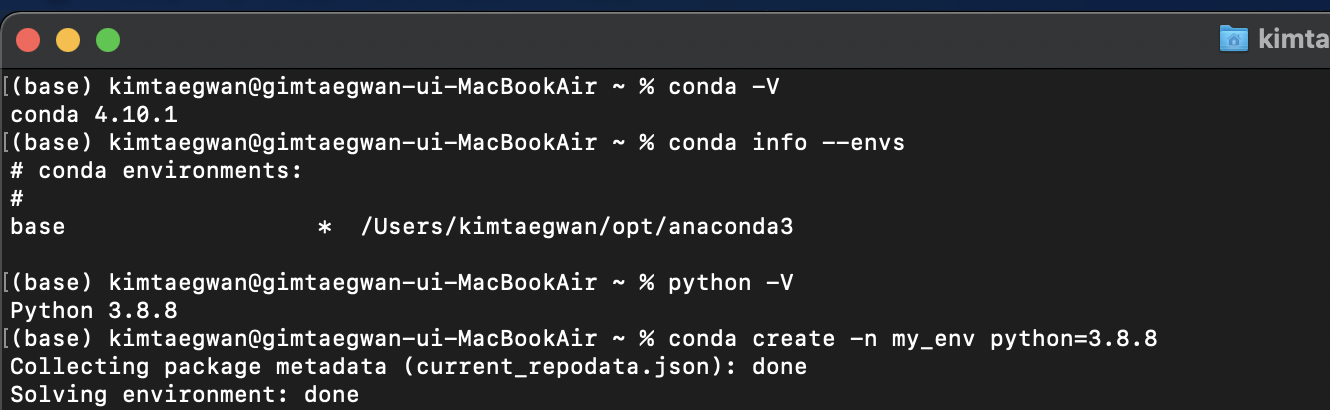Click the '# conda environments:' line
This screenshot has width=1330, height=410.
point(156,170)
